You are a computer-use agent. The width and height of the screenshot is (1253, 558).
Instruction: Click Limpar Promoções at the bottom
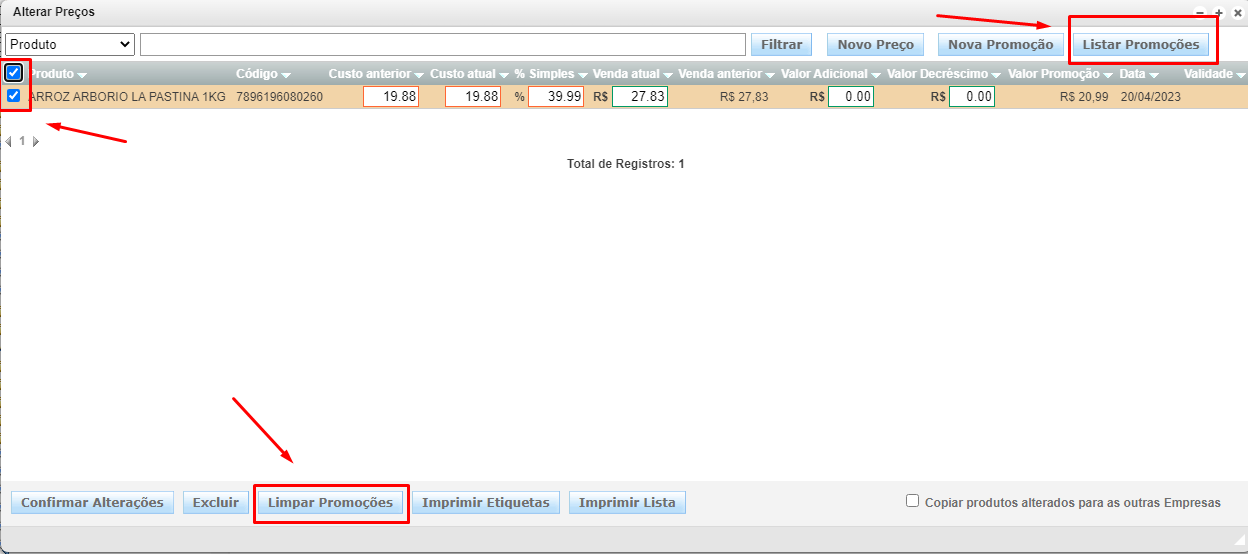click(x=330, y=502)
